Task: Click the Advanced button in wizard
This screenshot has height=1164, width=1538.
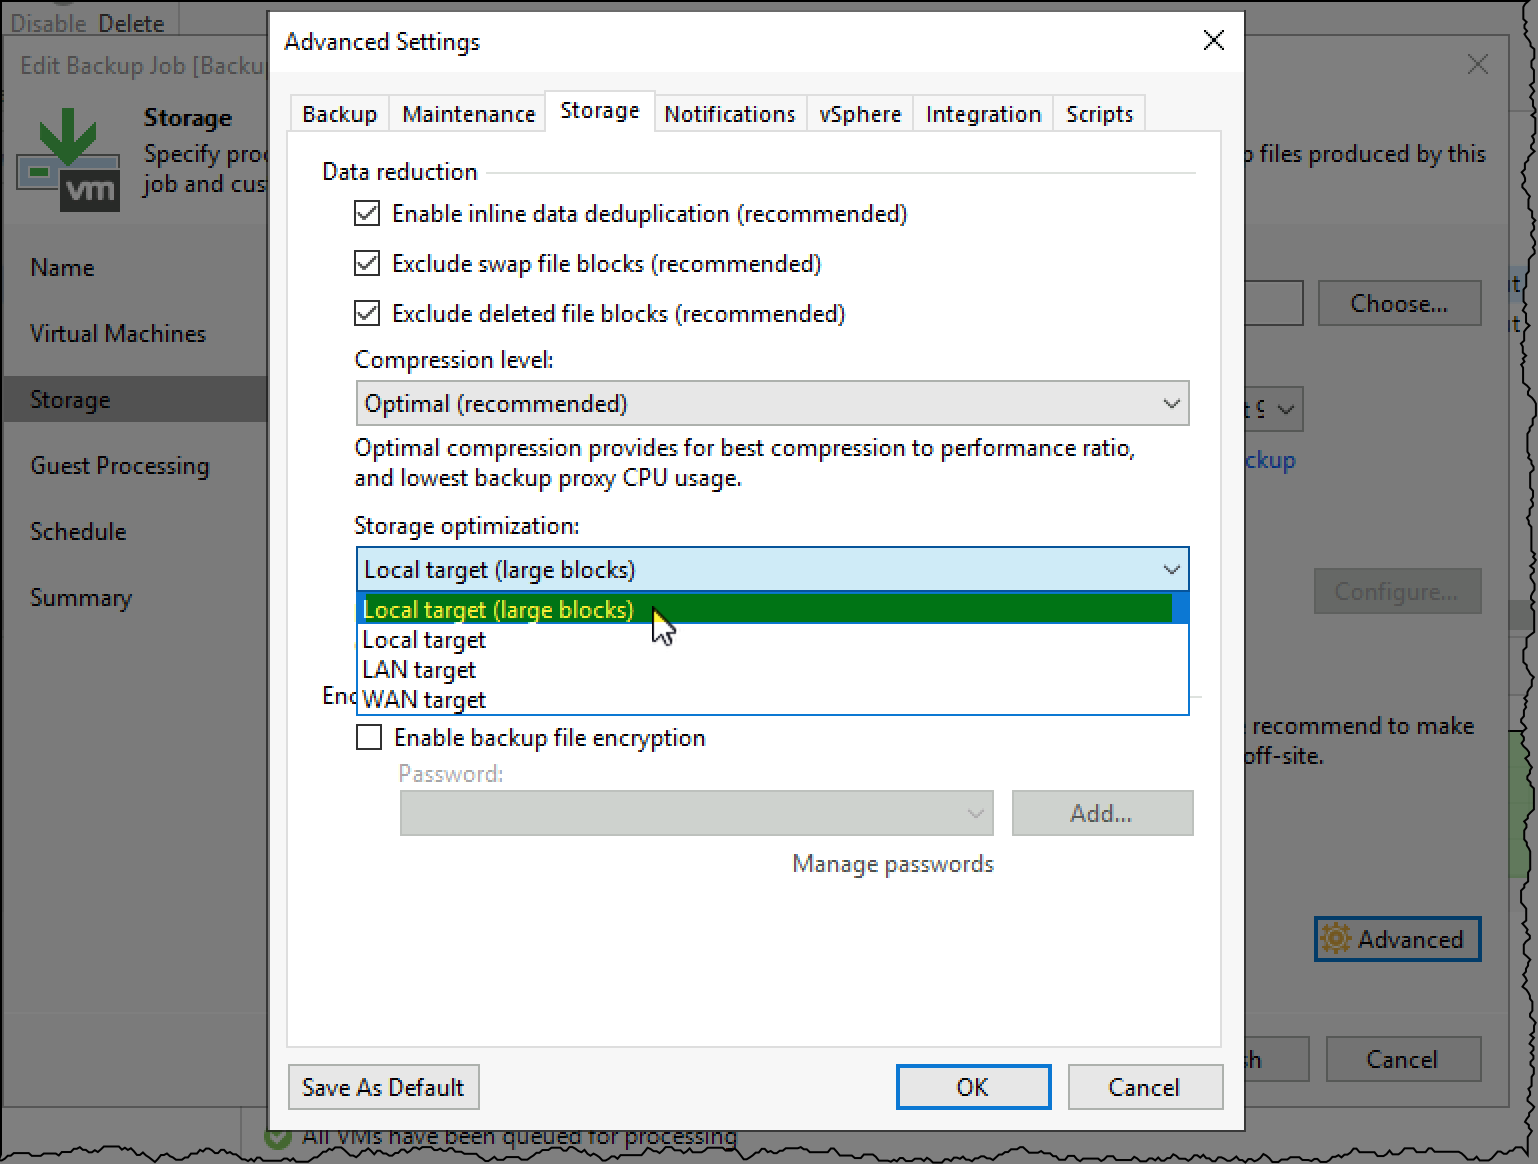Action: [1397, 939]
